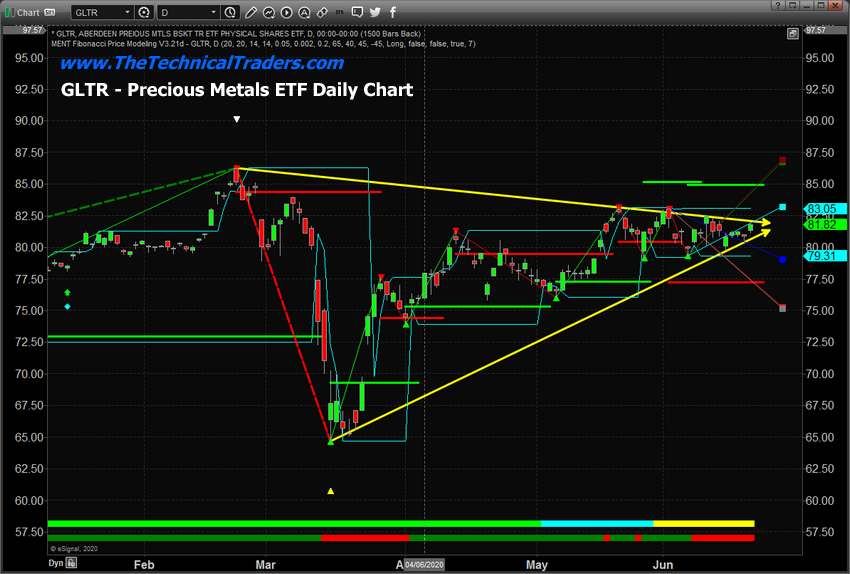Click the blue square projection endpoint near 79.00

(782, 260)
